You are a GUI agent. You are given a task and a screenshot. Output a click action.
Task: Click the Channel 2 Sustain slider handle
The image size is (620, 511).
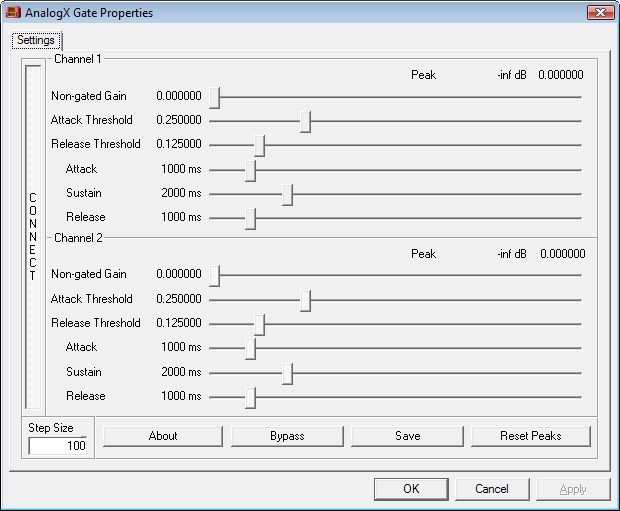pos(287,373)
